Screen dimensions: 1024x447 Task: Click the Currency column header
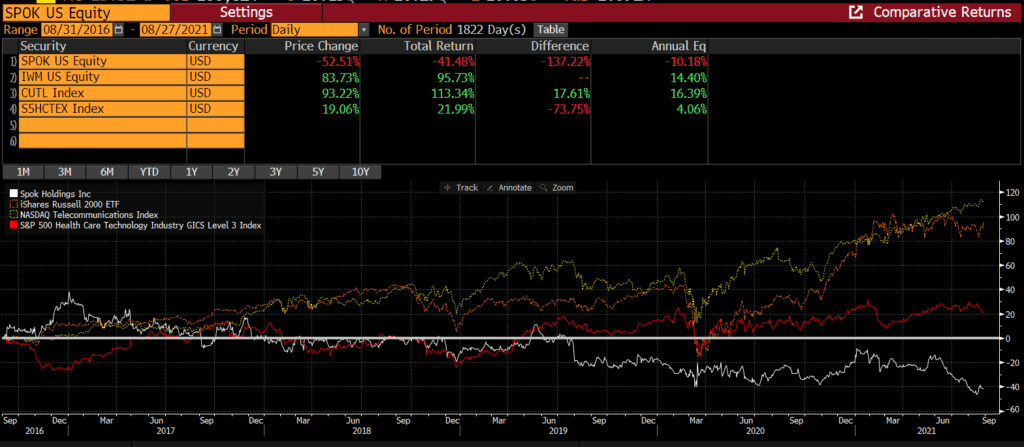pos(216,46)
